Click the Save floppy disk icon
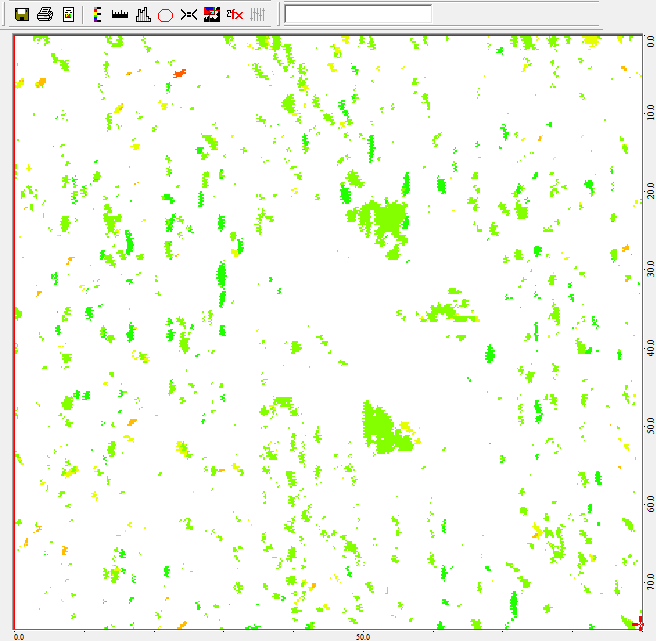This screenshot has height=641, width=656. point(20,14)
